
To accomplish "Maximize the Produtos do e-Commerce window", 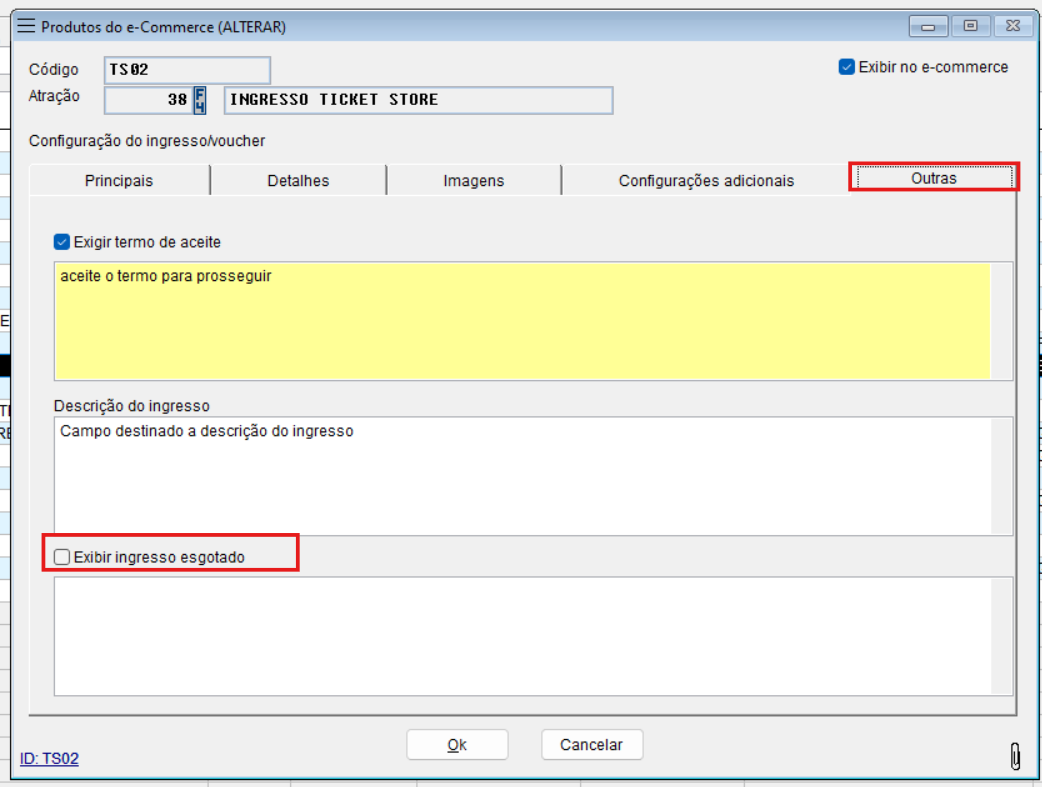I will tap(970, 27).
